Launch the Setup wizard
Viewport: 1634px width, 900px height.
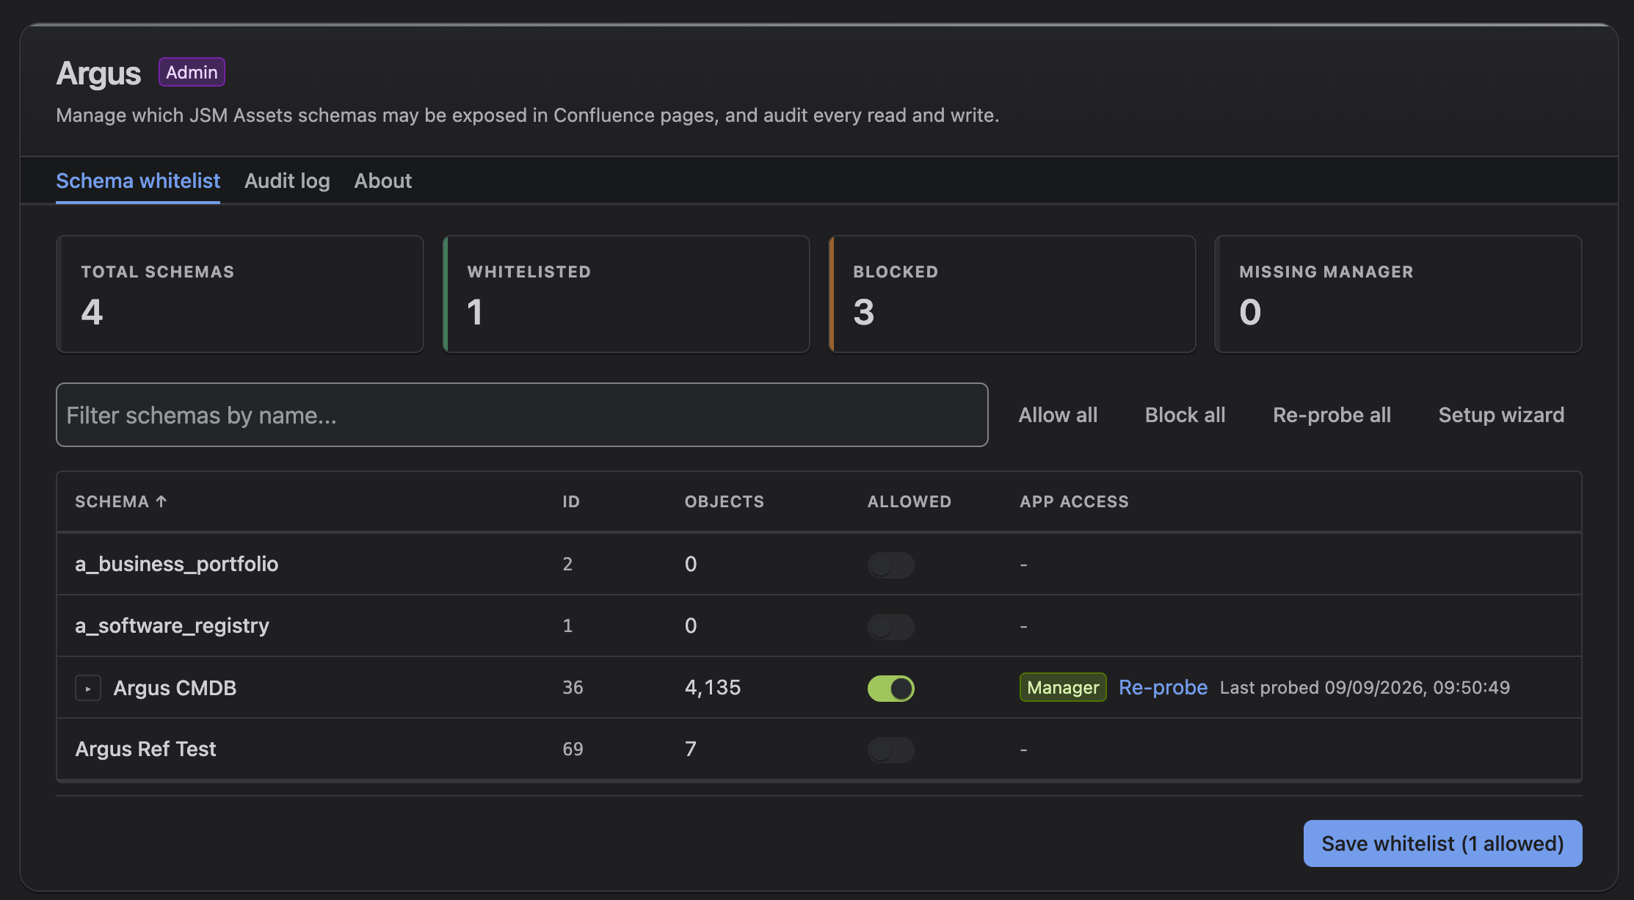(1501, 415)
